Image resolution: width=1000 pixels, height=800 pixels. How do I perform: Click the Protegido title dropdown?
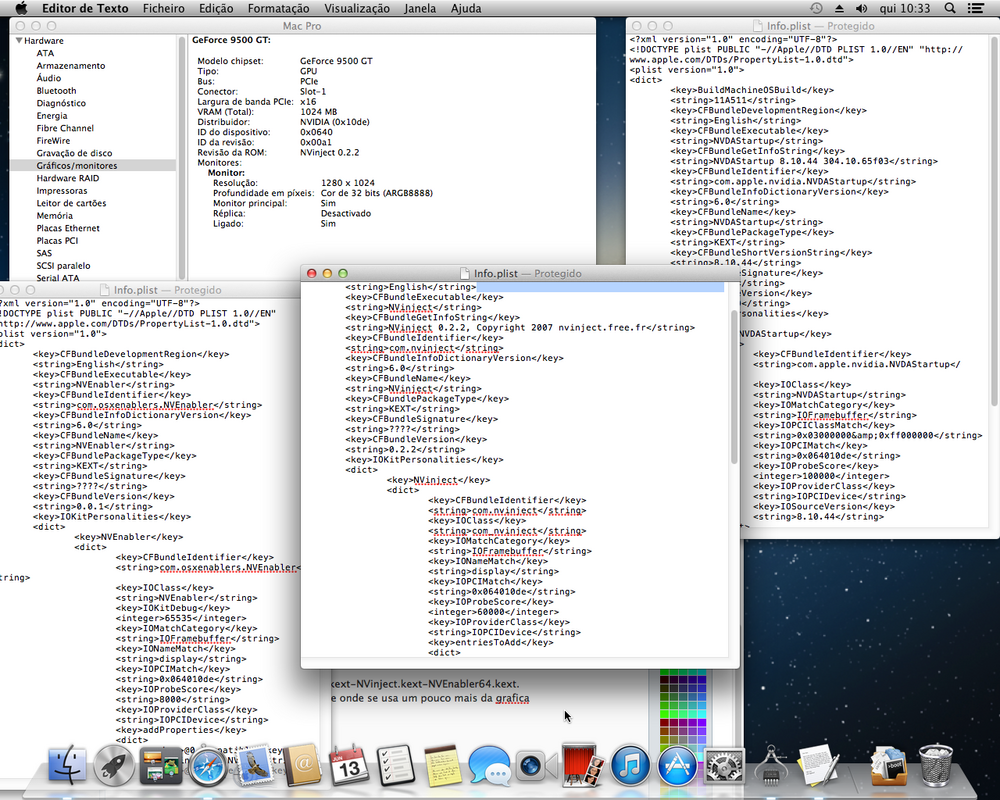tap(556, 273)
